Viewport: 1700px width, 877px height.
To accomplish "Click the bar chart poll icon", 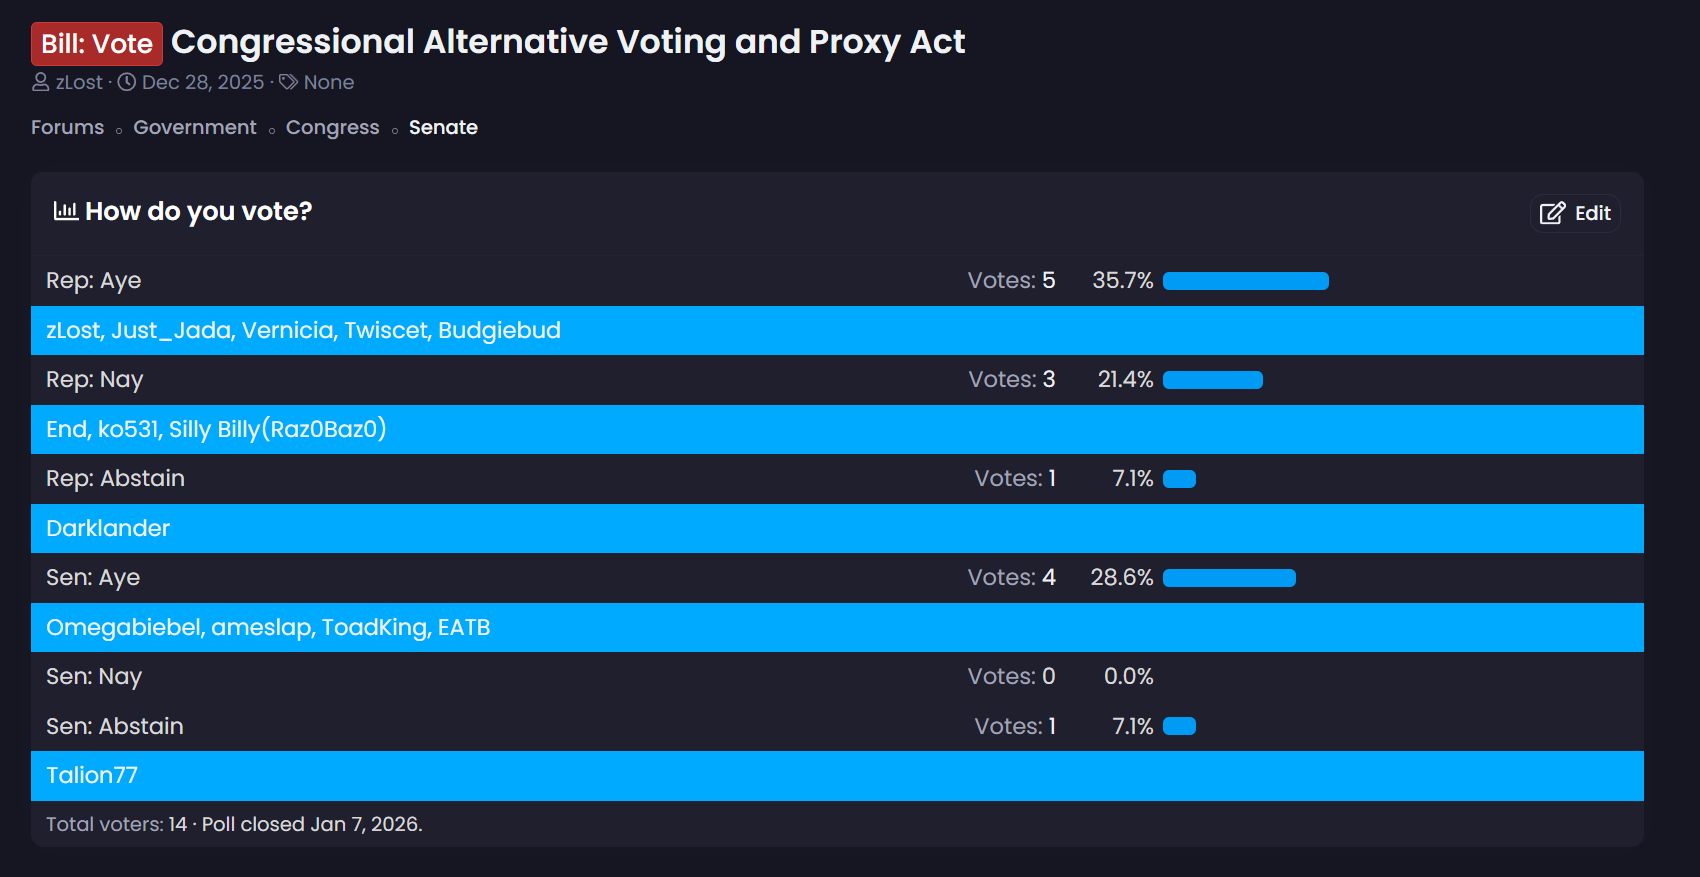I will (65, 211).
